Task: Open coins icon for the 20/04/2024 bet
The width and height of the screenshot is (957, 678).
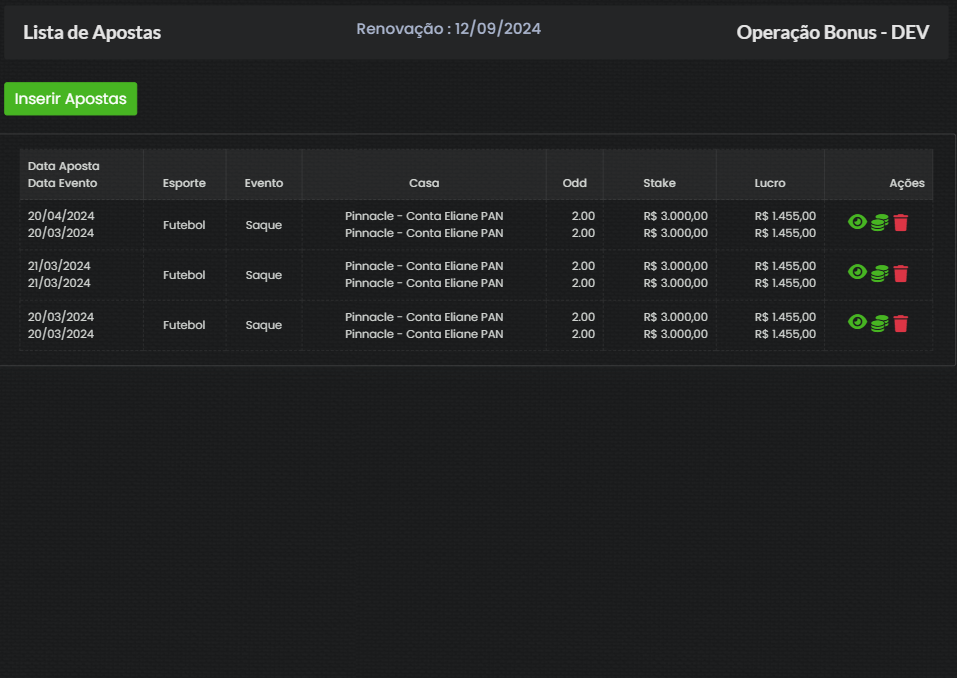Action: pyautogui.click(x=879, y=223)
